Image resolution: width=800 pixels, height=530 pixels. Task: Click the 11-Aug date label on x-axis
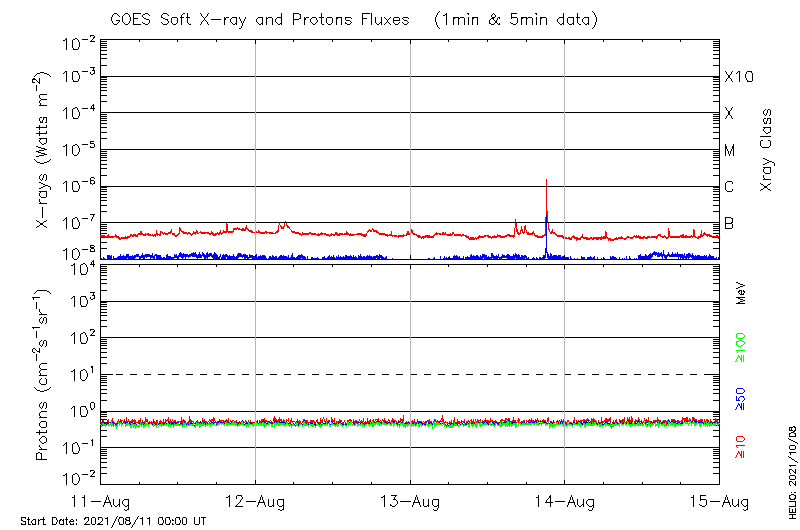(101, 500)
